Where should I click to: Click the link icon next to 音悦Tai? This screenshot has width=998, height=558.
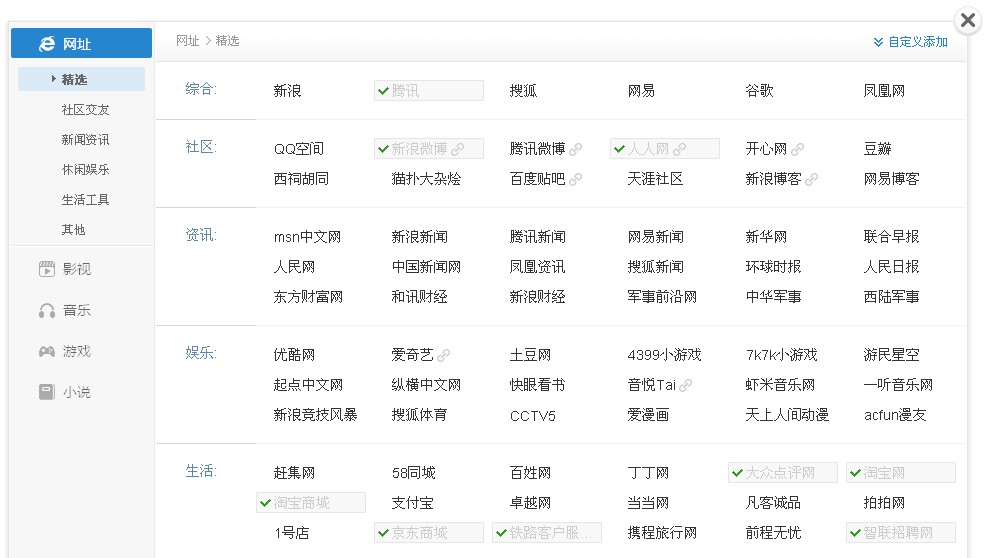click(685, 385)
